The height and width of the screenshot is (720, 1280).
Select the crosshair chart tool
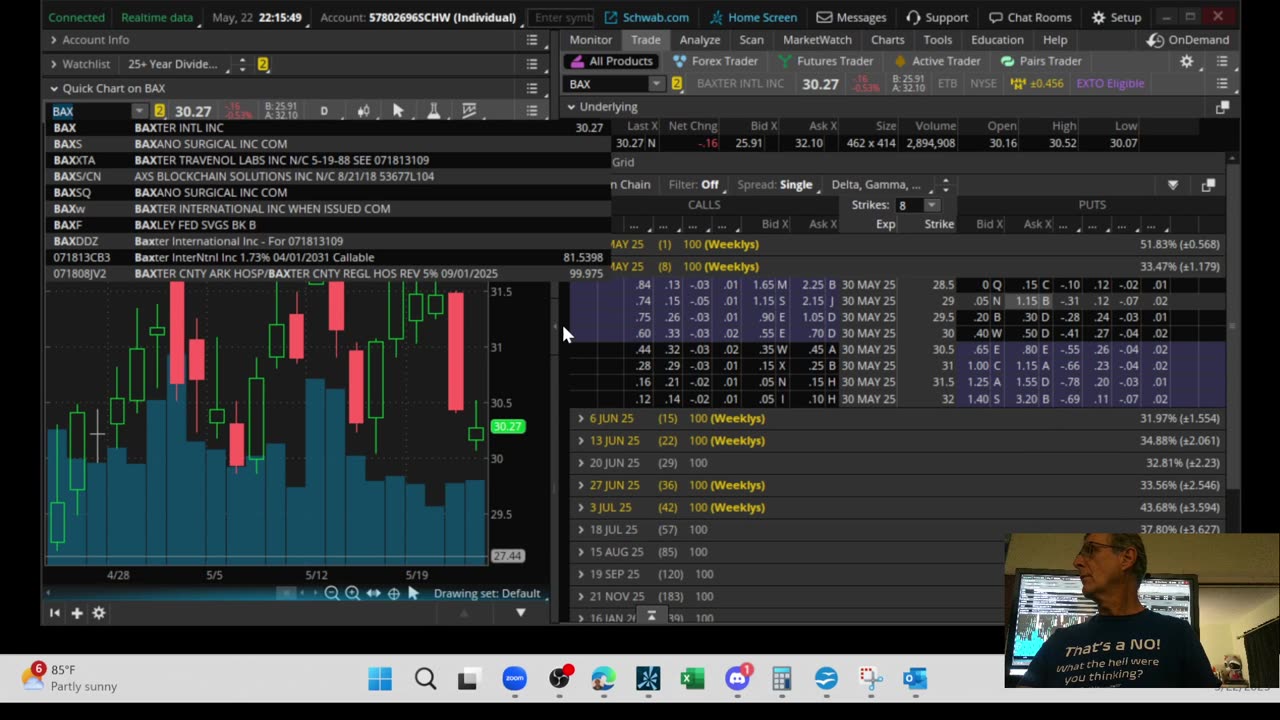click(394, 594)
